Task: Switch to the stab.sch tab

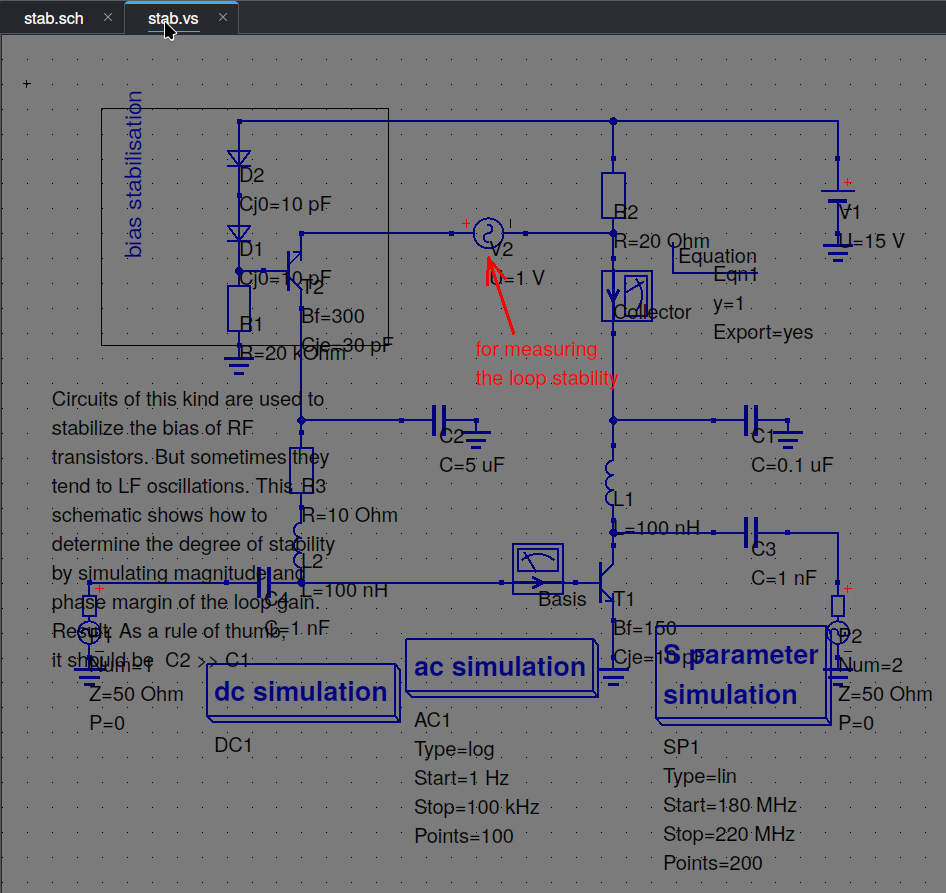Action: (54, 18)
